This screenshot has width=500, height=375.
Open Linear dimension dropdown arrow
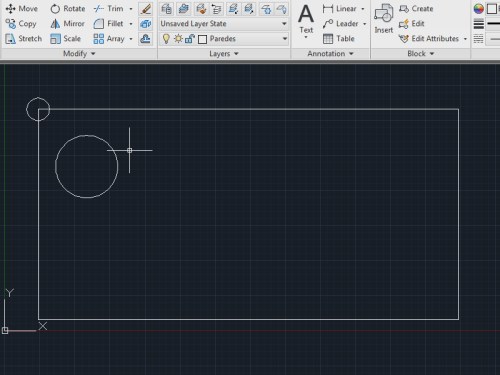click(363, 9)
